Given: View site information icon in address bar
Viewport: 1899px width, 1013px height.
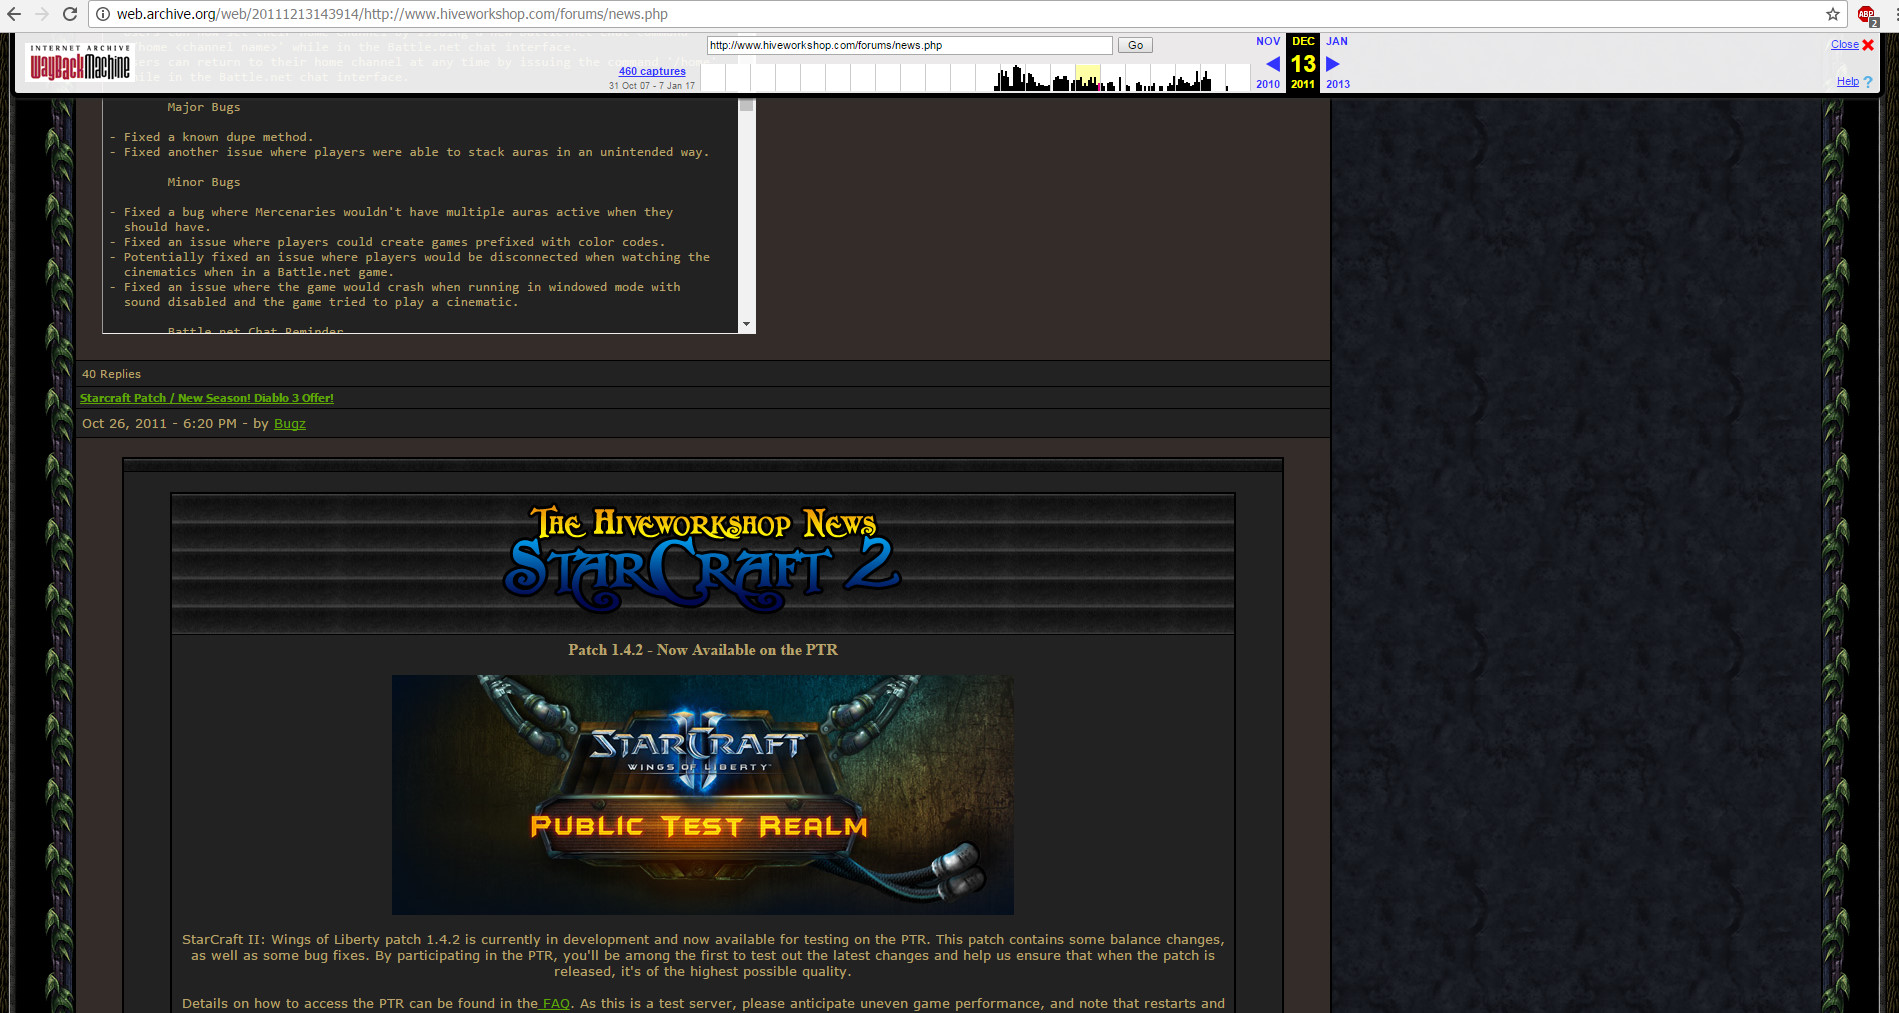Looking at the screenshot, I should (102, 14).
